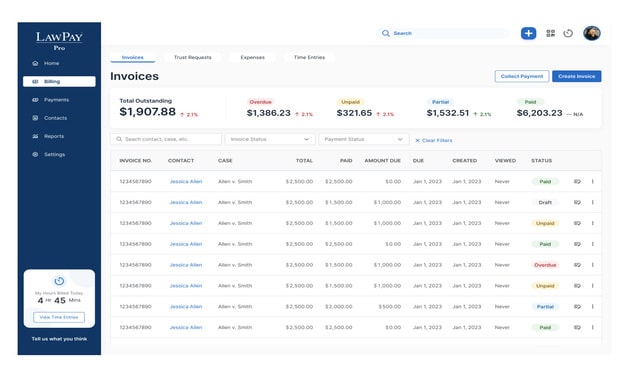Sort by the CREATED column header
The image size is (620, 372).
(x=465, y=161)
